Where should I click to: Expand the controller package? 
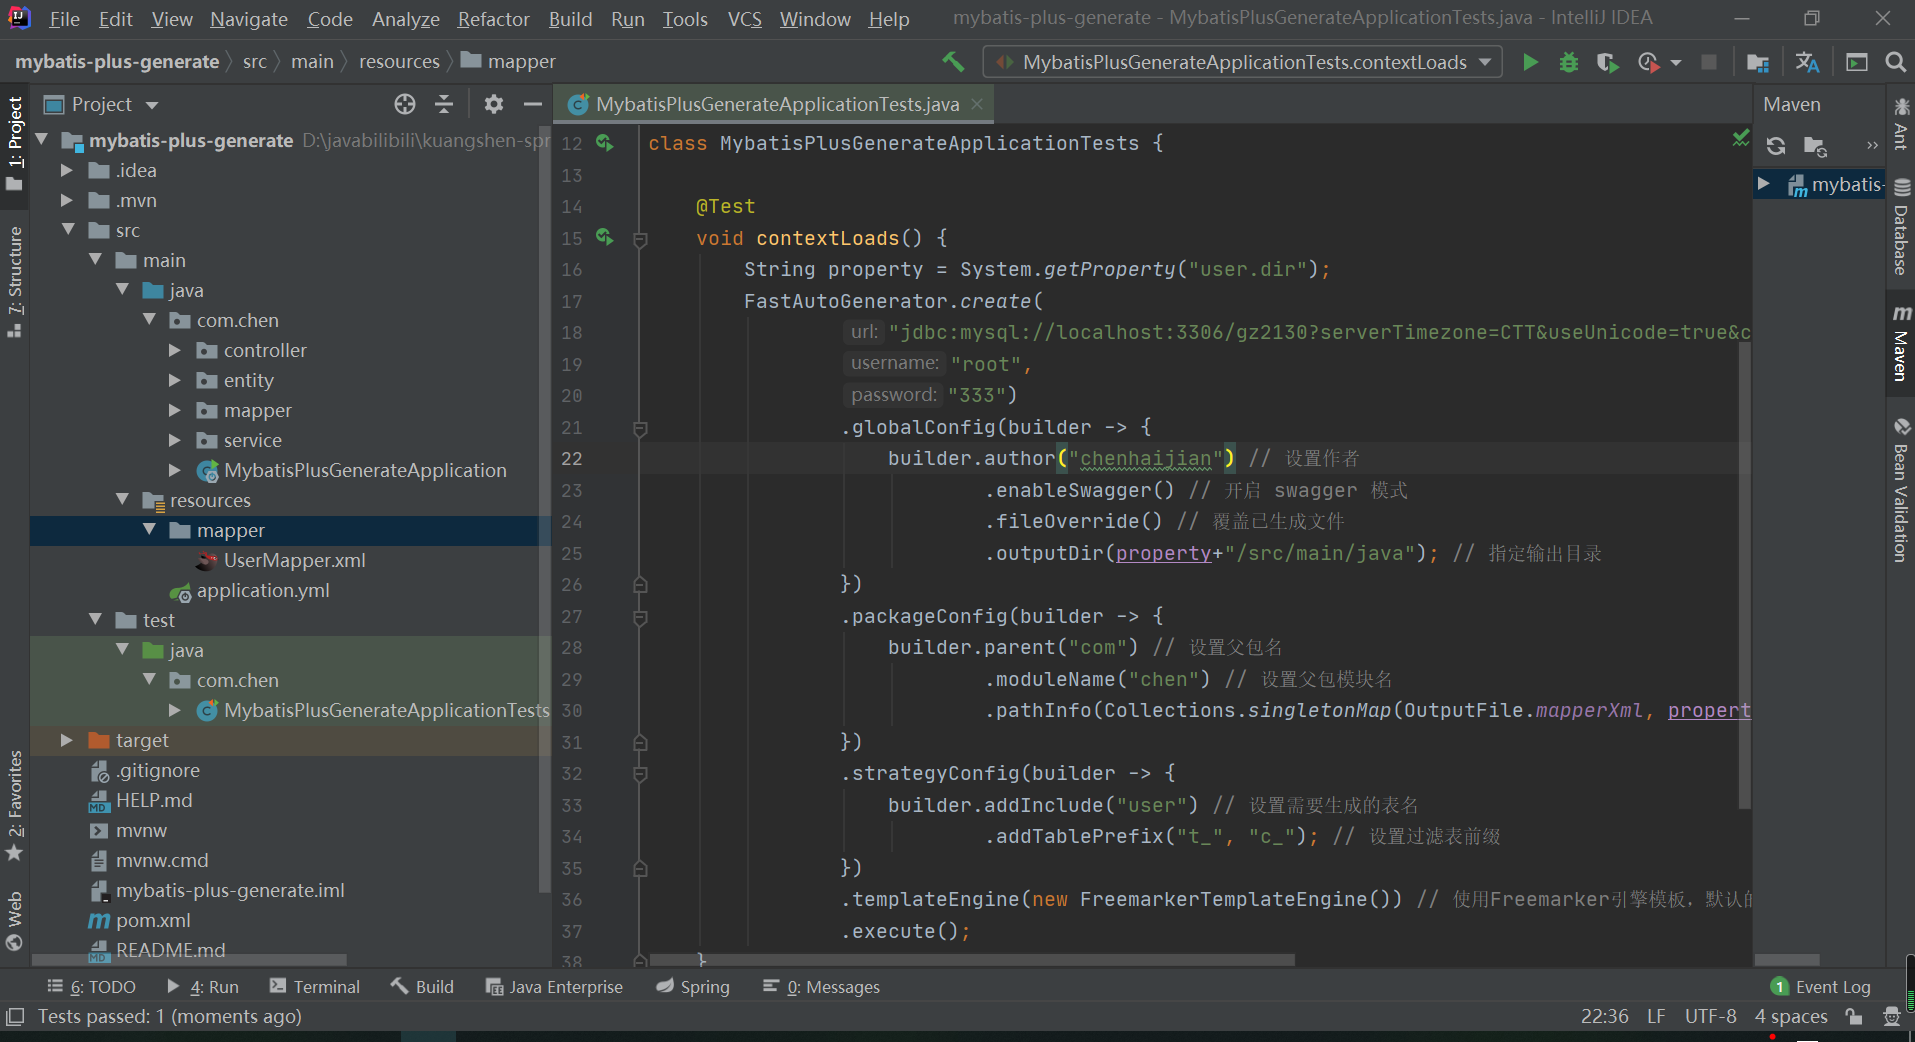click(175, 350)
